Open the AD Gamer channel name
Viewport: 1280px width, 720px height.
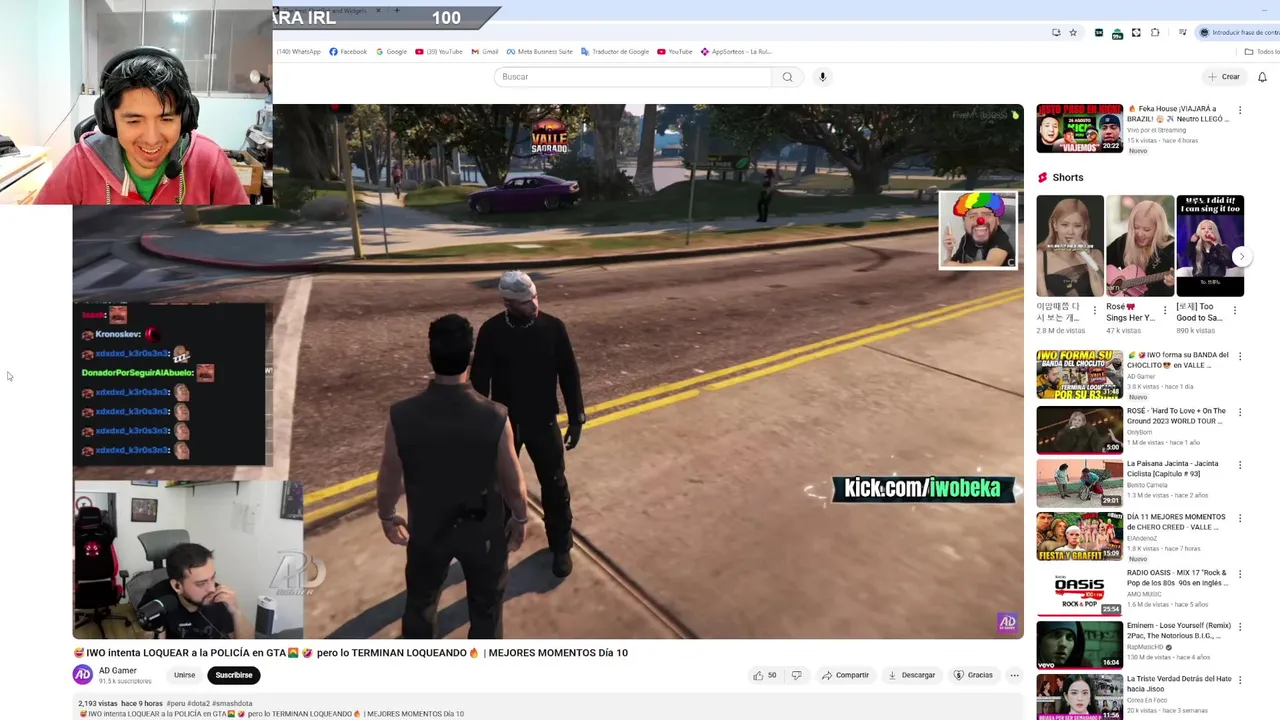click(x=118, y=671)
